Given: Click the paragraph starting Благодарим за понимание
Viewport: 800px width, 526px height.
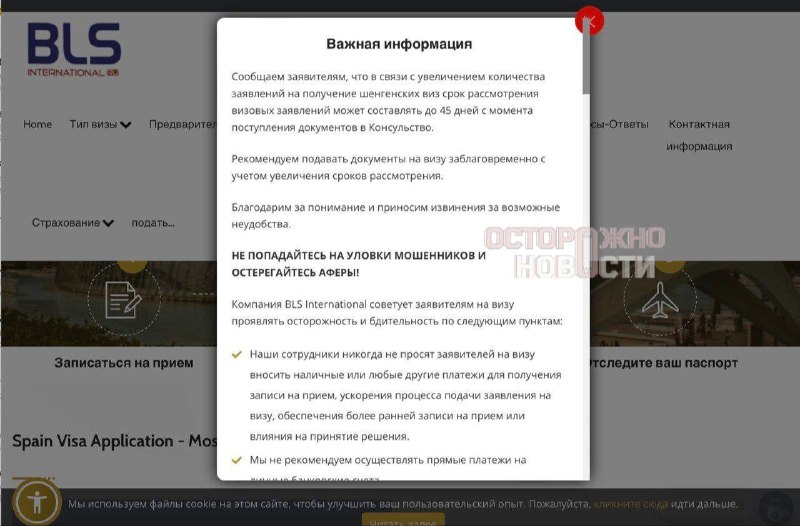Looking at the screenshot, I should 395,215.
